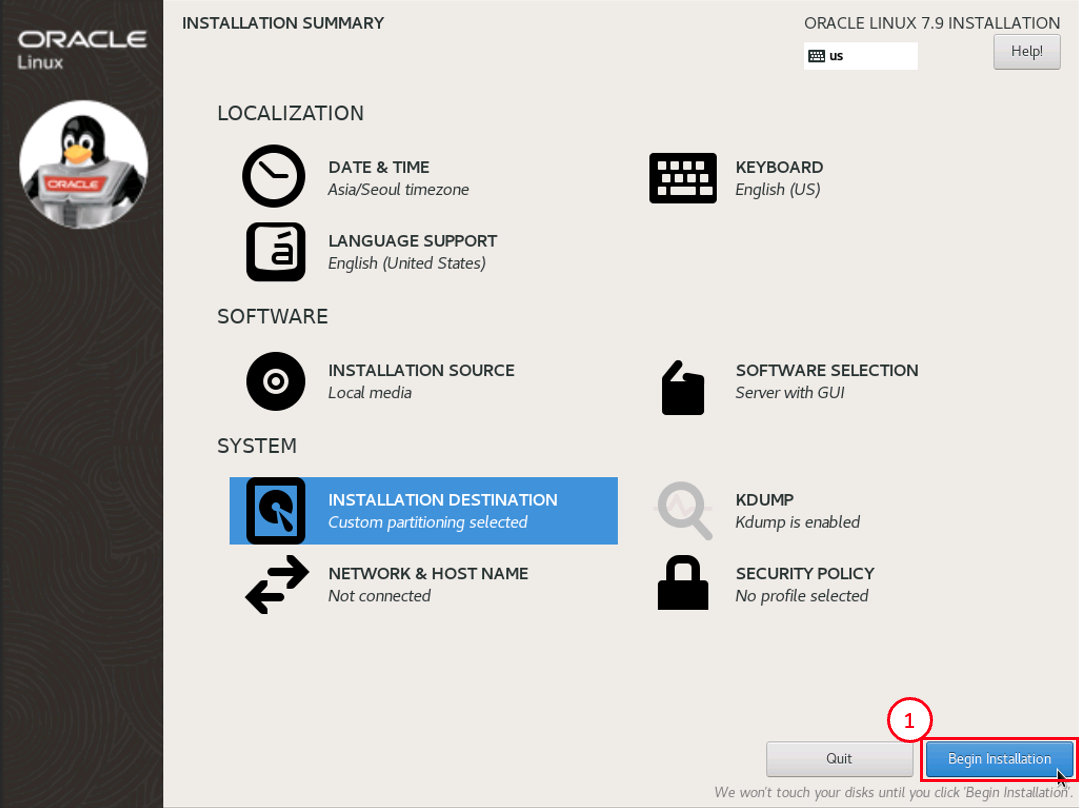1079x808 pixels.
Task: Select the LANGUAGE SUPPORT label
Action: (x=412, y=241)
